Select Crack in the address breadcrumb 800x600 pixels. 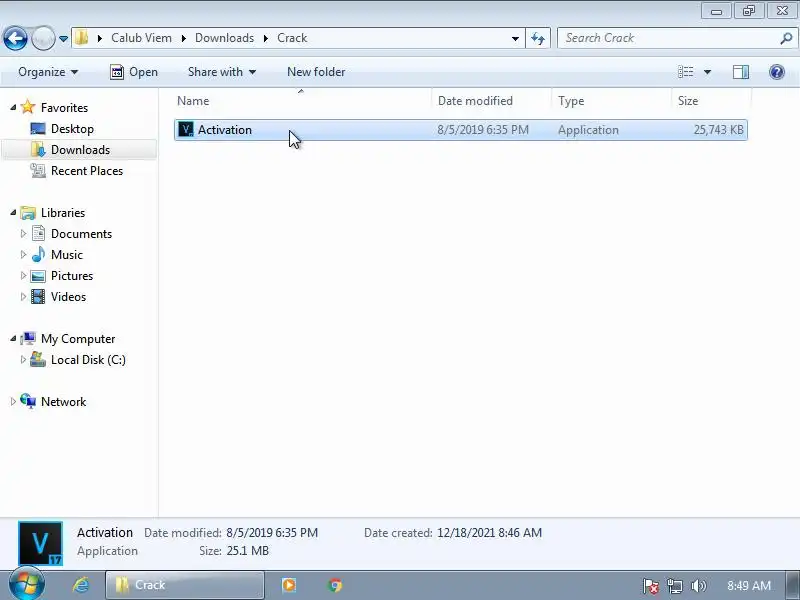[x=292, y=38]
